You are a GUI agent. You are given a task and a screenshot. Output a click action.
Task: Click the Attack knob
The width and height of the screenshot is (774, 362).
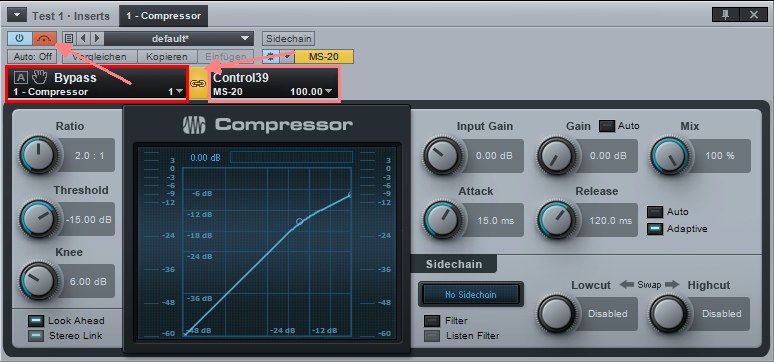coord(442,220)
